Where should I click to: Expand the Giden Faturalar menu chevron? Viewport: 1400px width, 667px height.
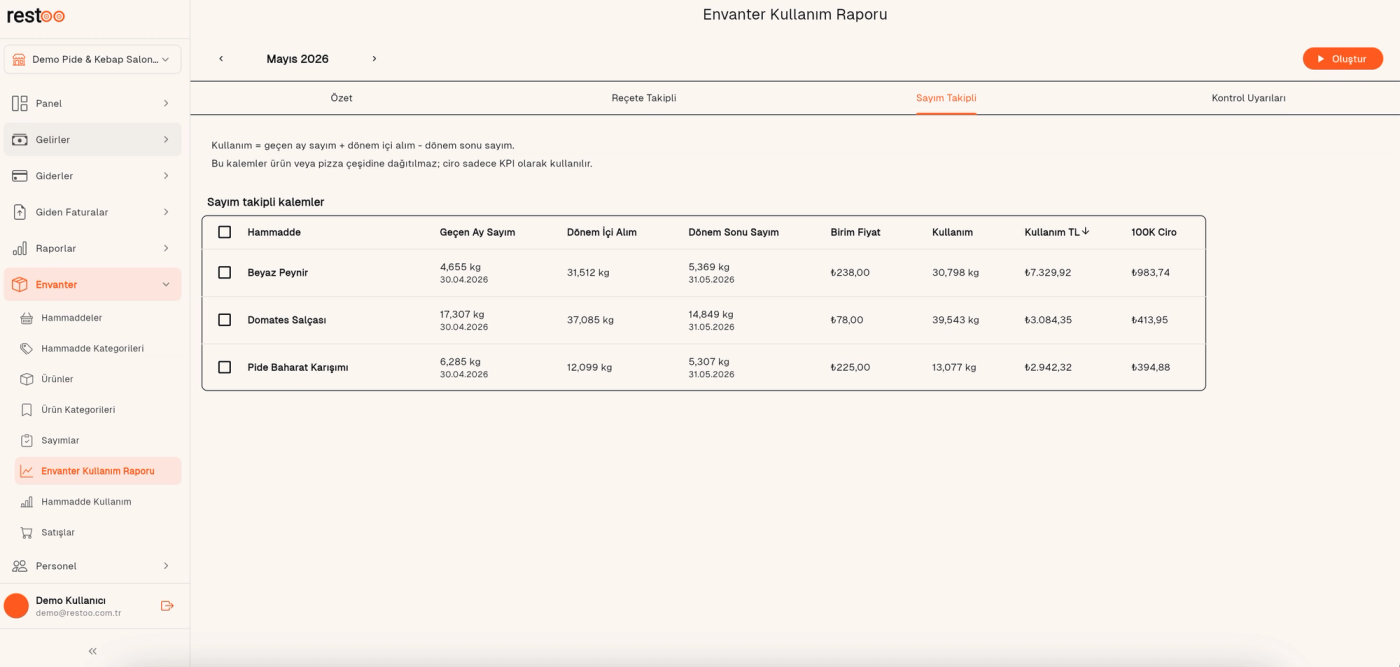(166, 212)
